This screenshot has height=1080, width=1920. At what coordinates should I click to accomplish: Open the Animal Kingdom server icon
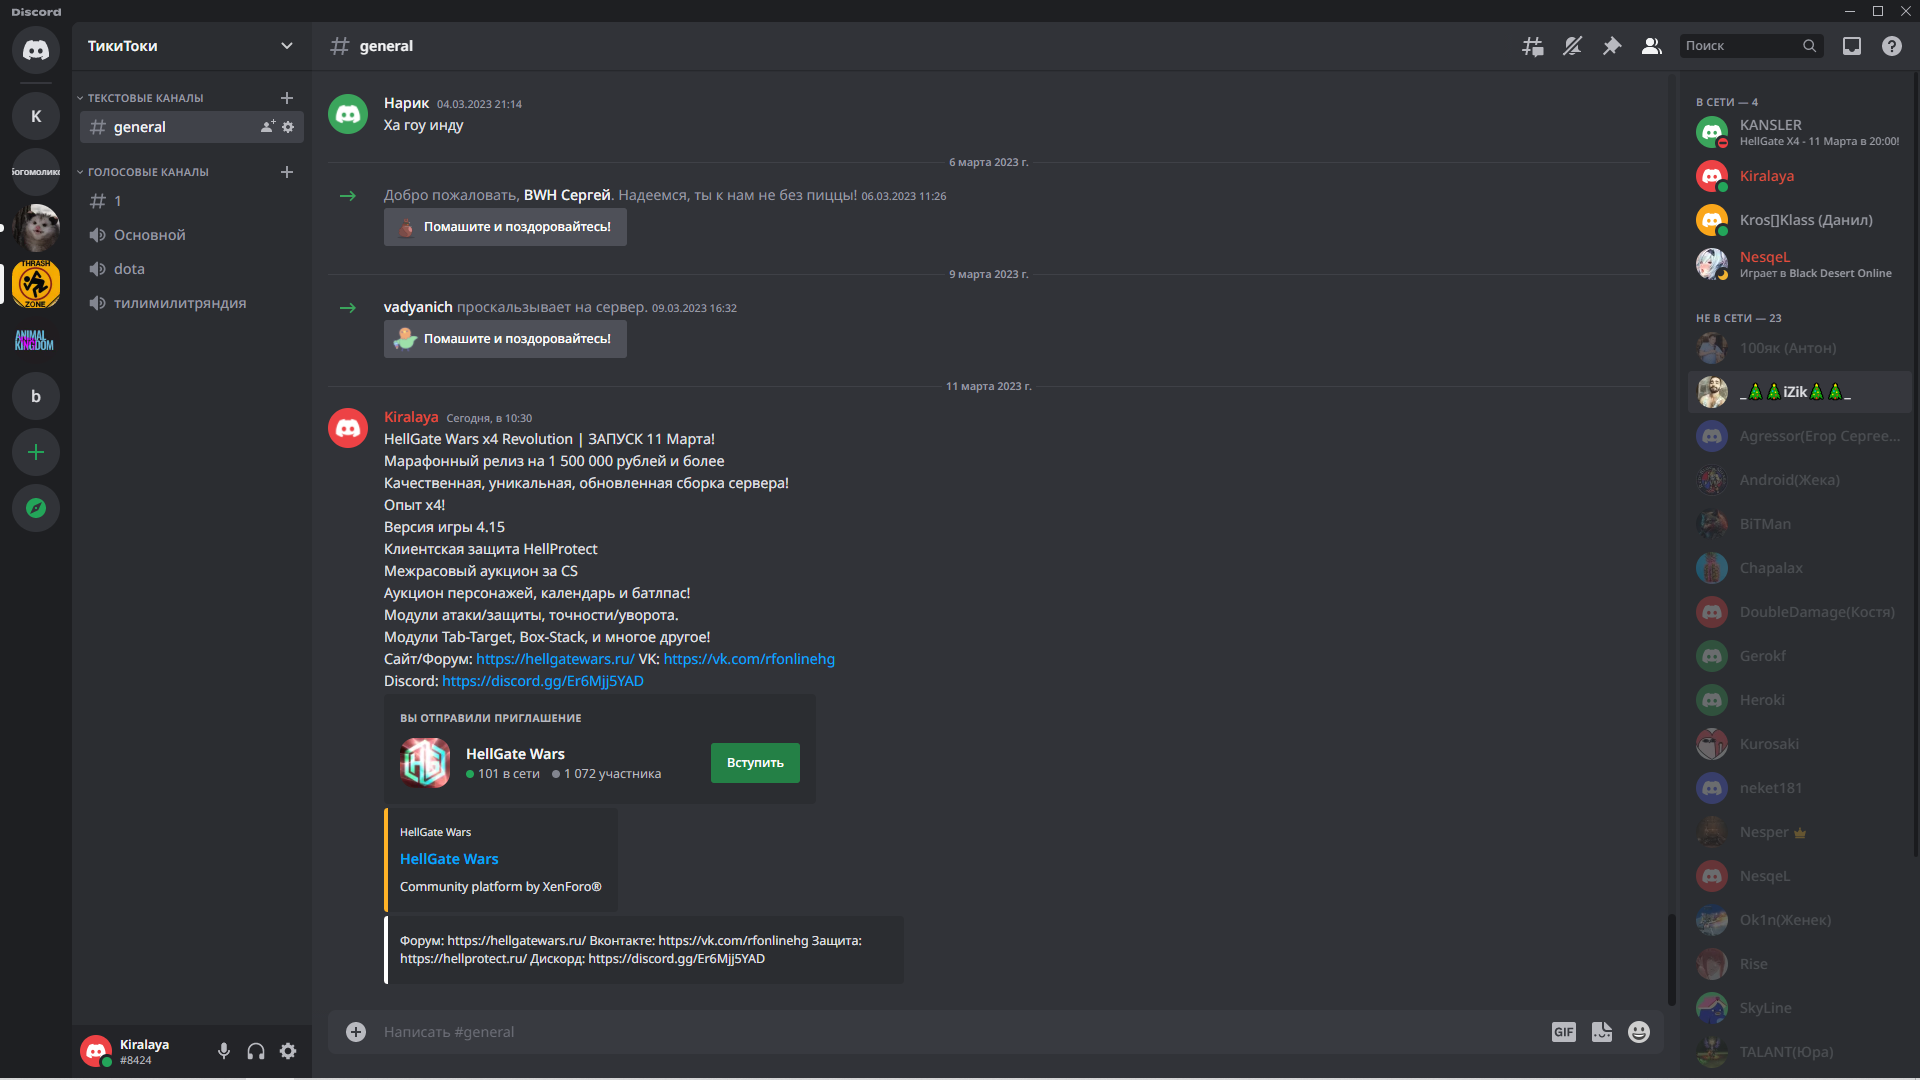click(x=36, y=340)
